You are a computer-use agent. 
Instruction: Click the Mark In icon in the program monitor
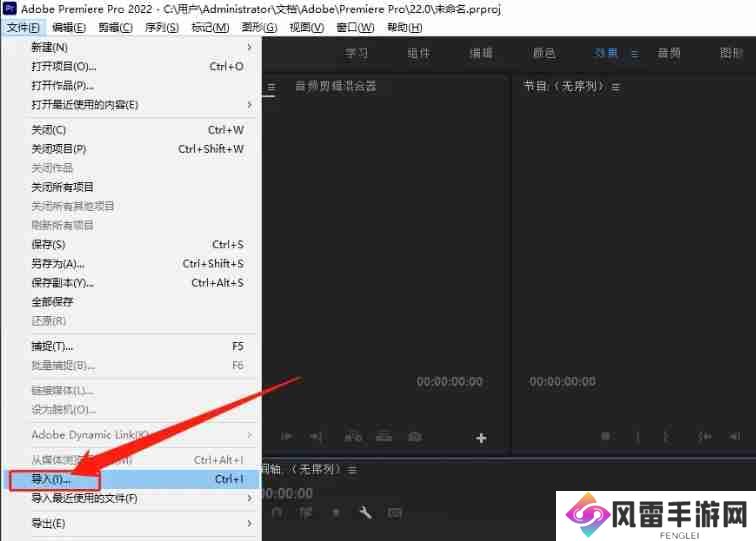point(637,436)
